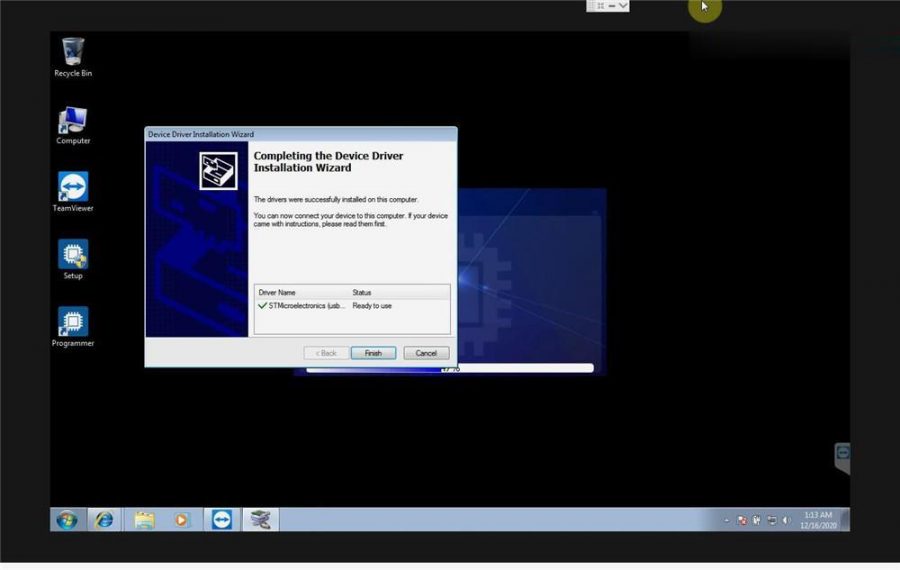Click the Finish button in the wizard

click(x=373, y=353)
